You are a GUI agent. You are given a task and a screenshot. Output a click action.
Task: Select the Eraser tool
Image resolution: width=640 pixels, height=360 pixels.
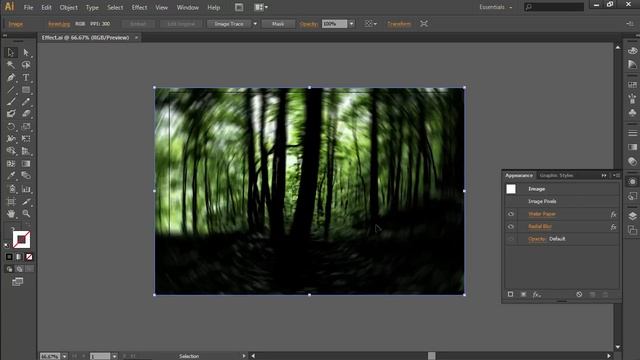(26, 114)
